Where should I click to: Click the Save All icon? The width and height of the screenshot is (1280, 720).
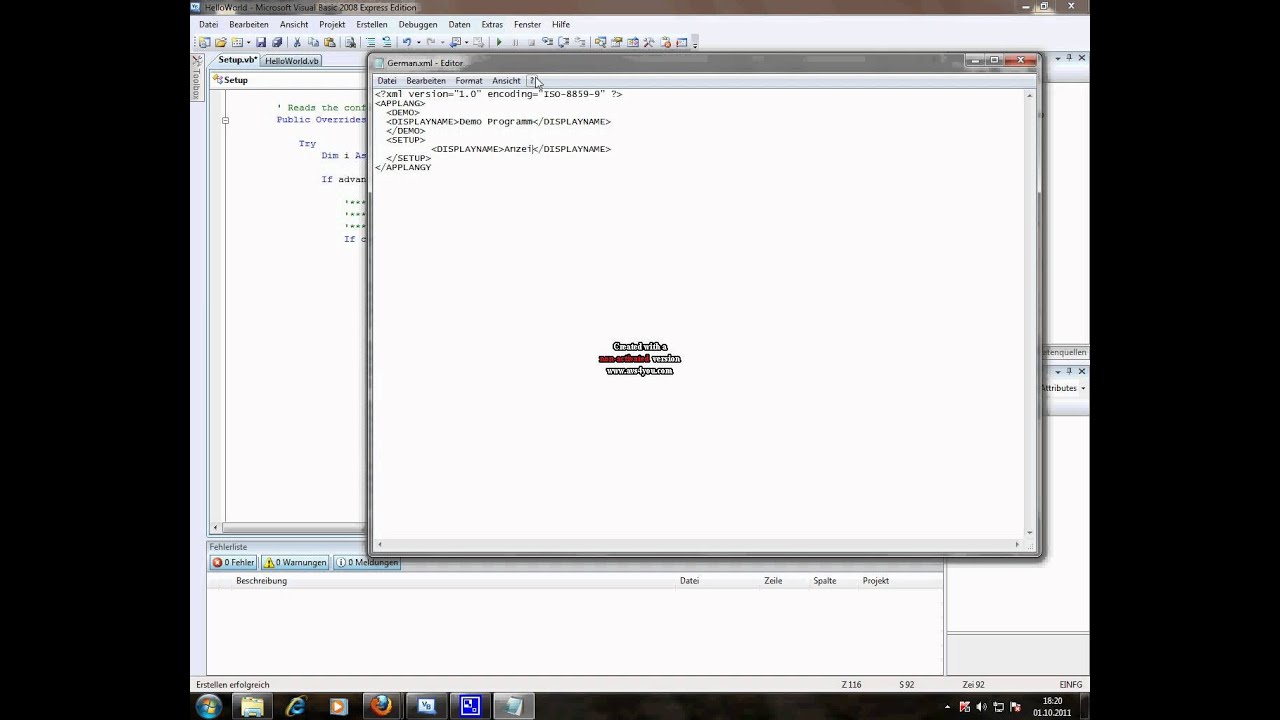[x=277, y=42]
